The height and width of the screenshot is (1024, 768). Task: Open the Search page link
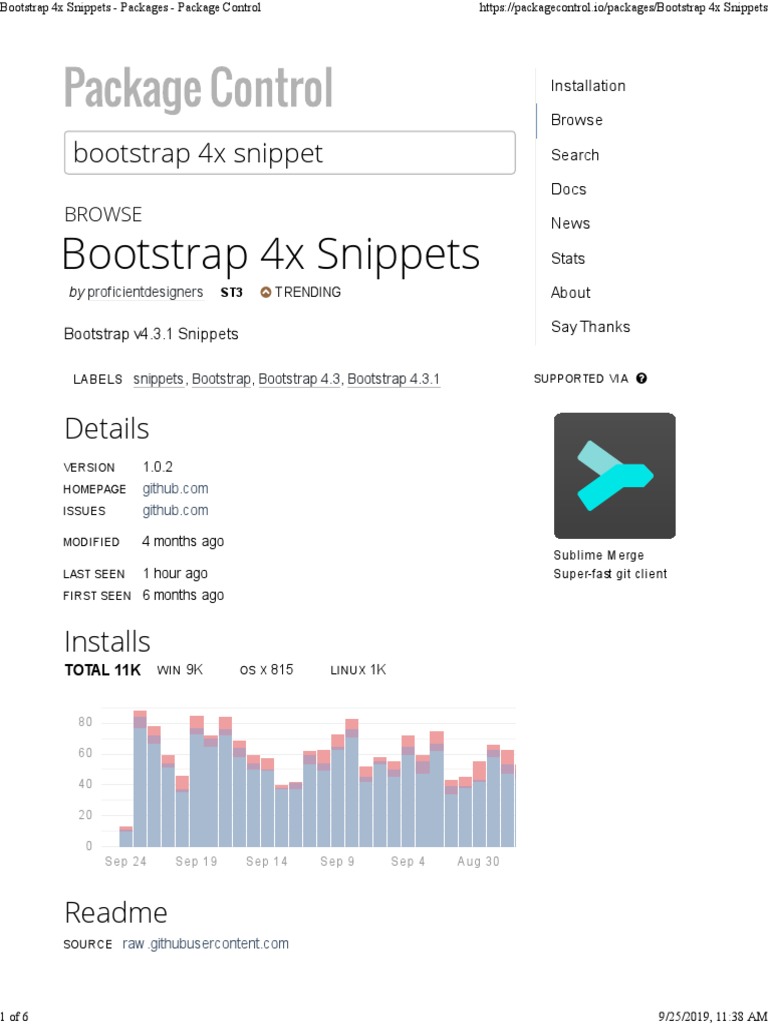click(x=575, y=155)
